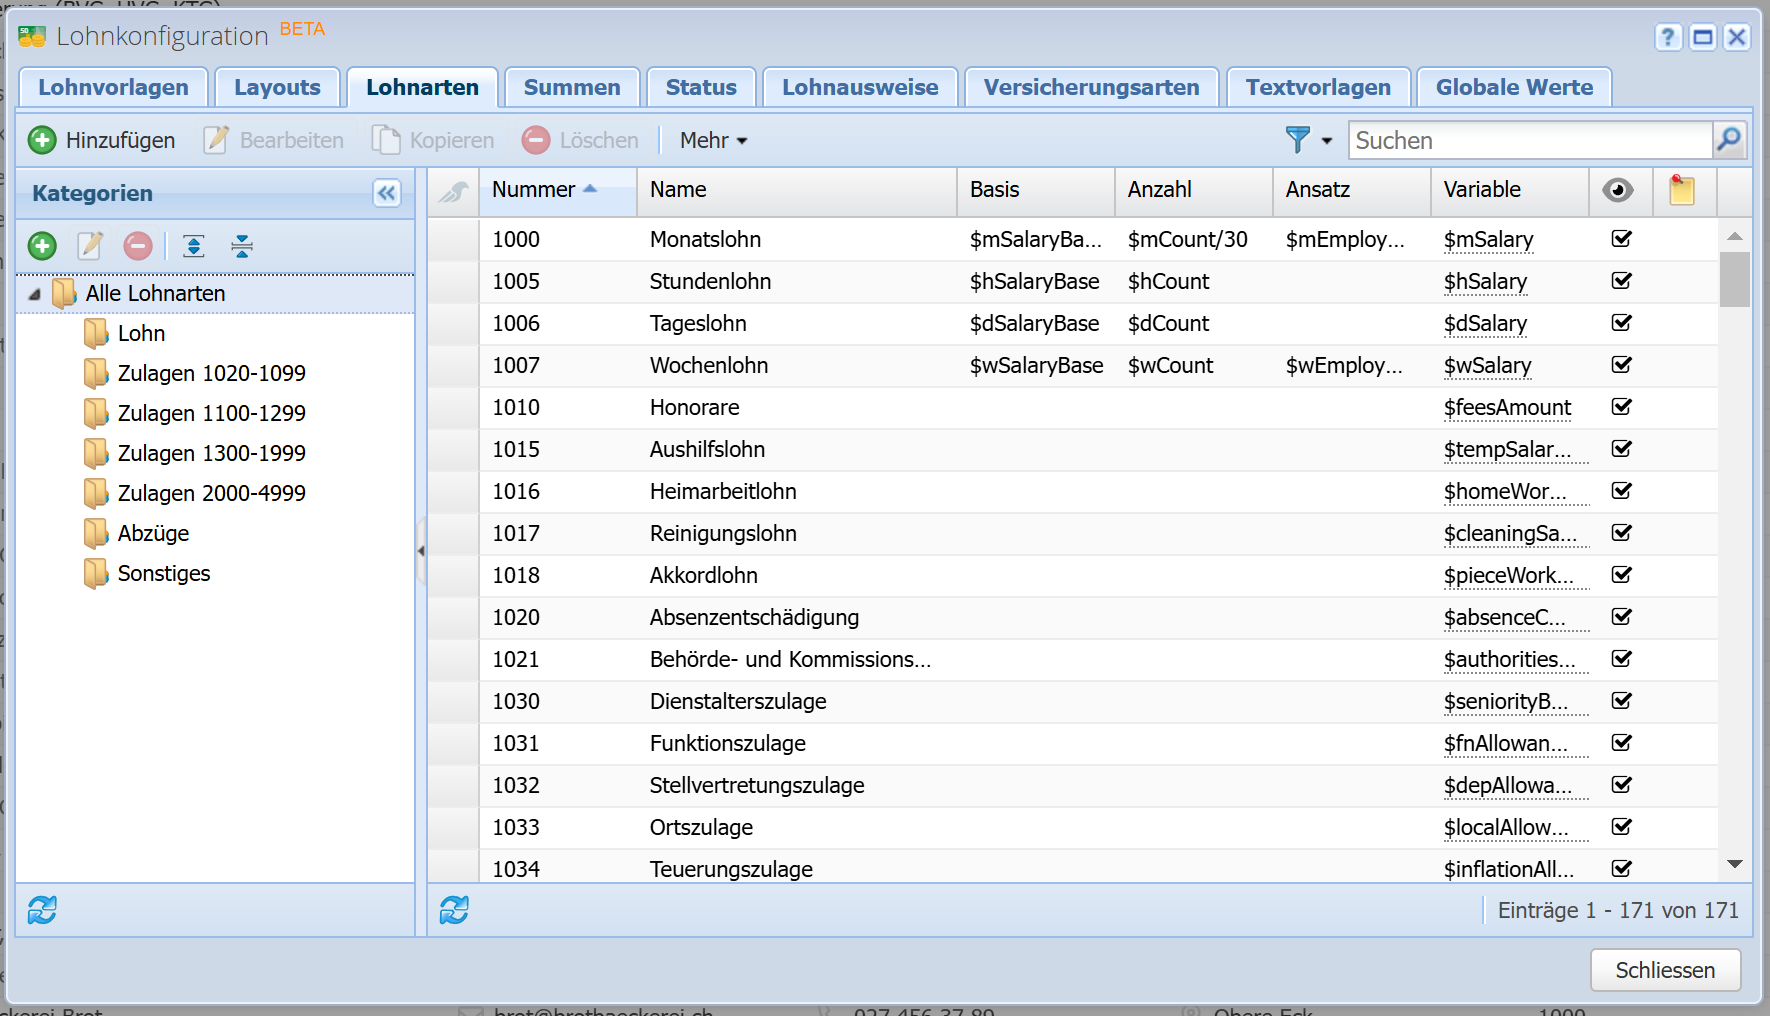Screen dimensions: 1770x1016
Task: Toggle visibility checkbox for Monatslohn
Action: (x=1621, y=239)
